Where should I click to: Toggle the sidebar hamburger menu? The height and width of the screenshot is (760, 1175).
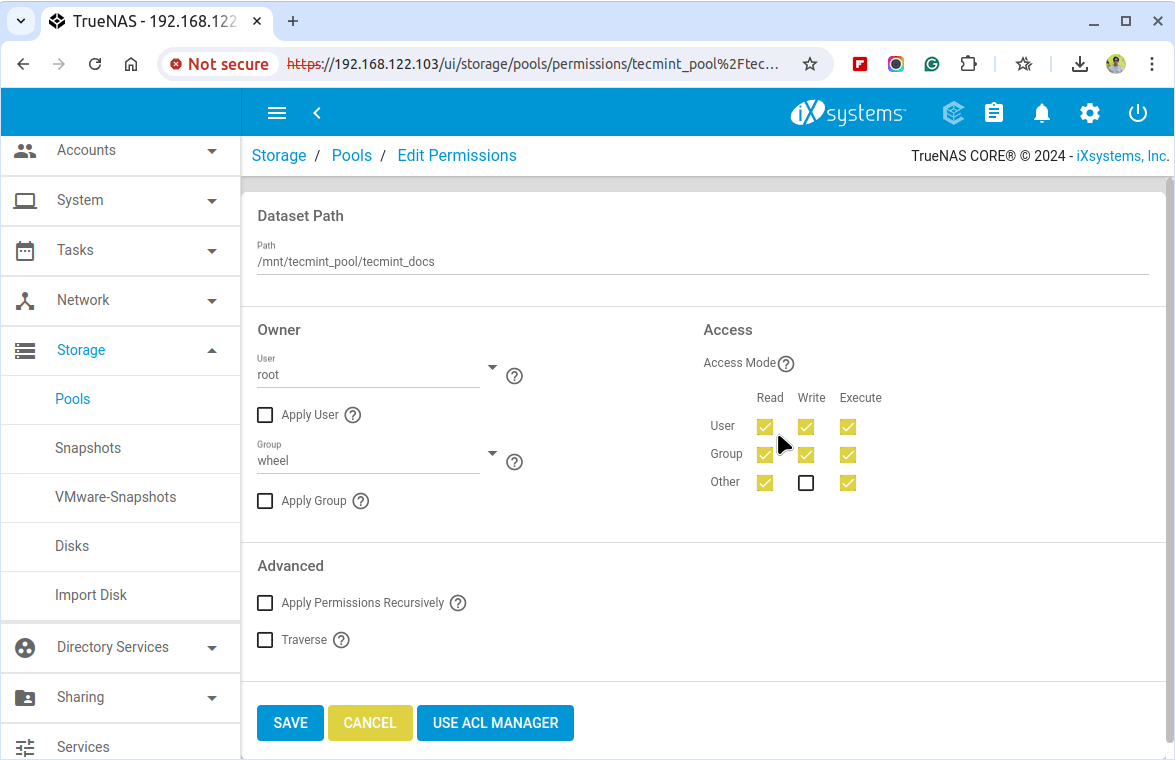tap(277, 113)
